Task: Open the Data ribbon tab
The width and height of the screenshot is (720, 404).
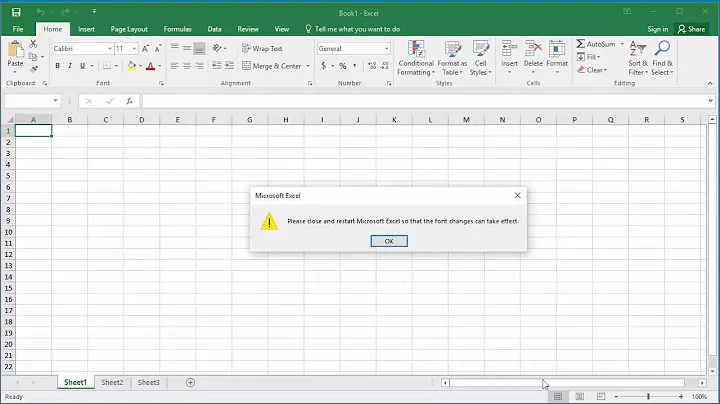Action: (214, 29)
